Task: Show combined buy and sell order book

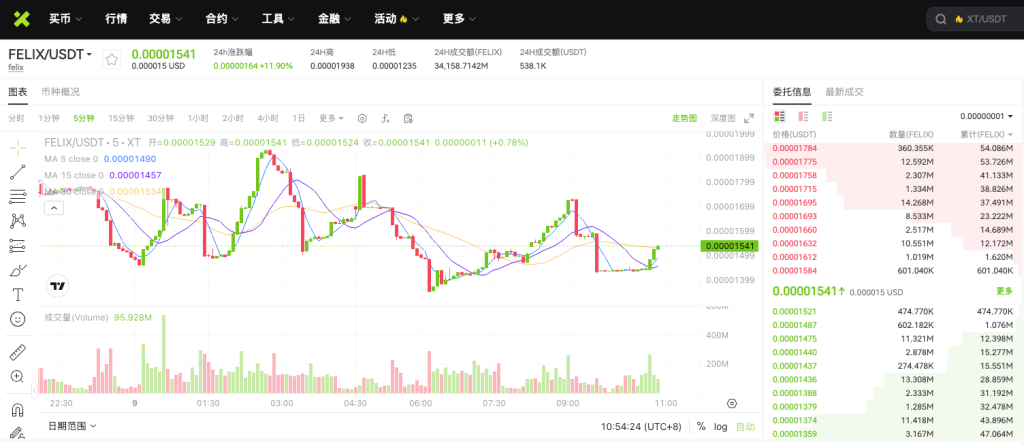Action: [x=779, y=116]
